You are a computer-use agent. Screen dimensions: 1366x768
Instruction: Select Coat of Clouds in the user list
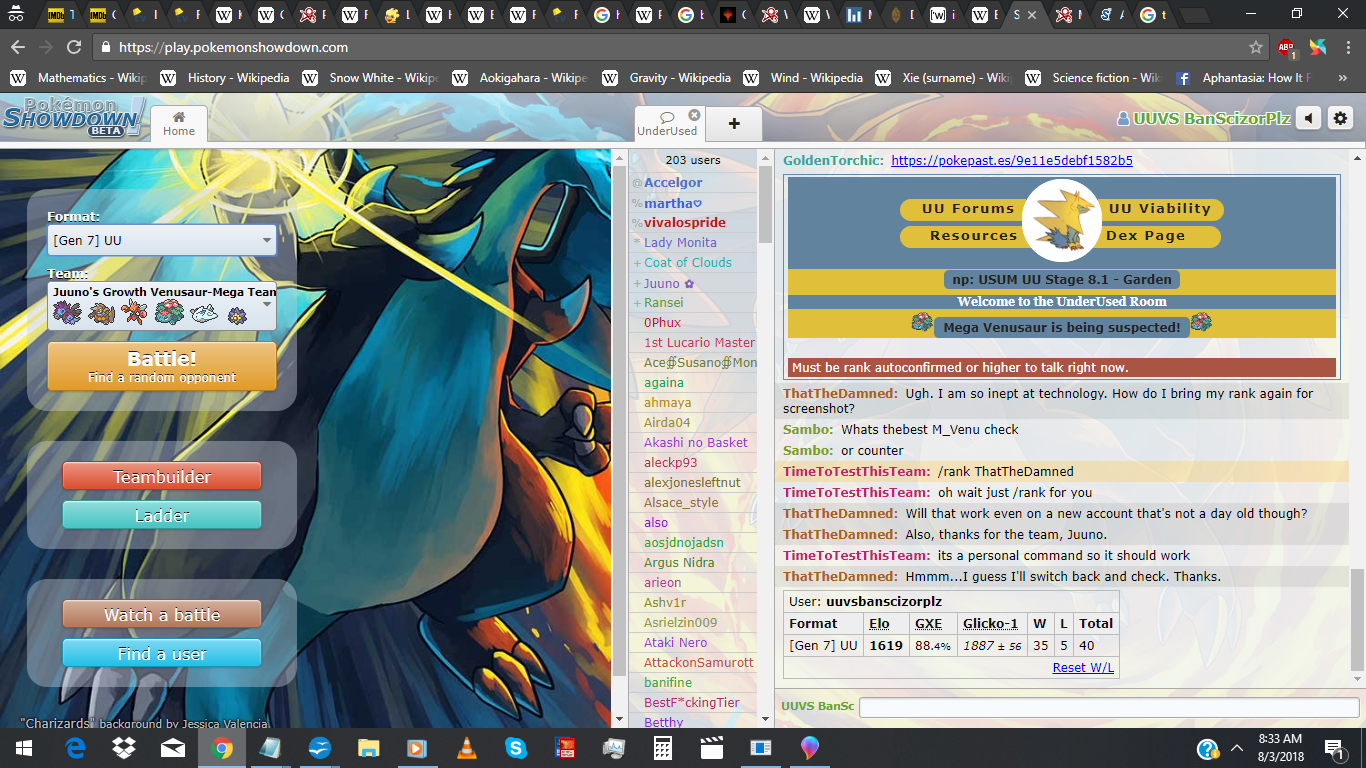point(687,262)
